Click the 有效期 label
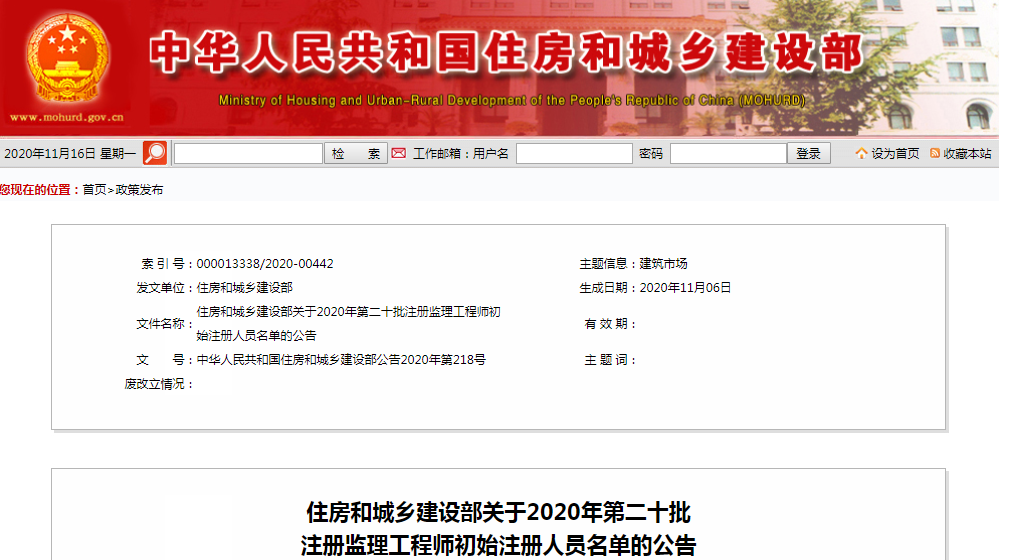The height and width of the screenshot is (560, 1014). 609,324
